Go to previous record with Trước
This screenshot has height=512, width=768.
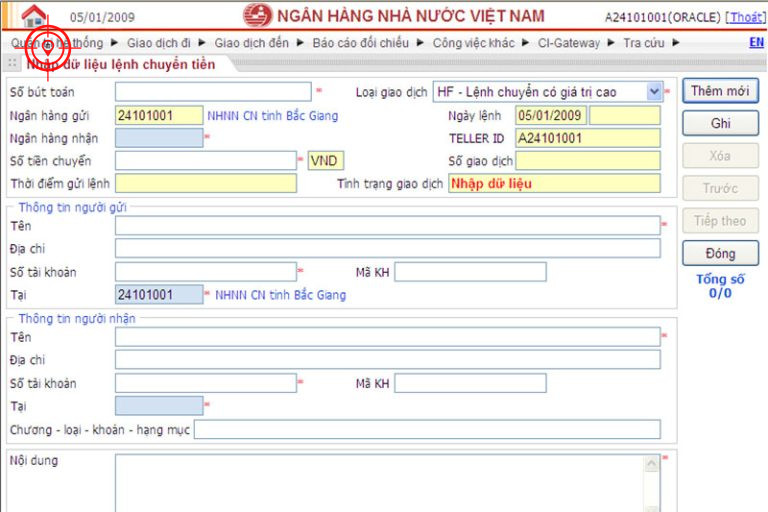point(720,188)
